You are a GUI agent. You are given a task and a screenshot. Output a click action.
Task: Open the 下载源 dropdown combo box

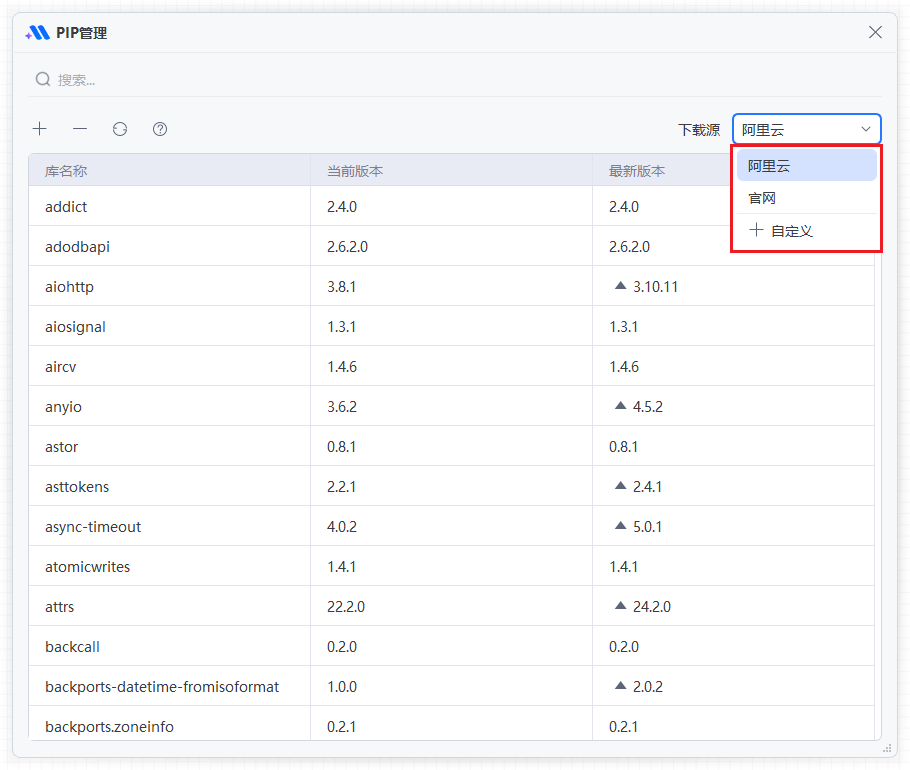(x=807, y=129)
